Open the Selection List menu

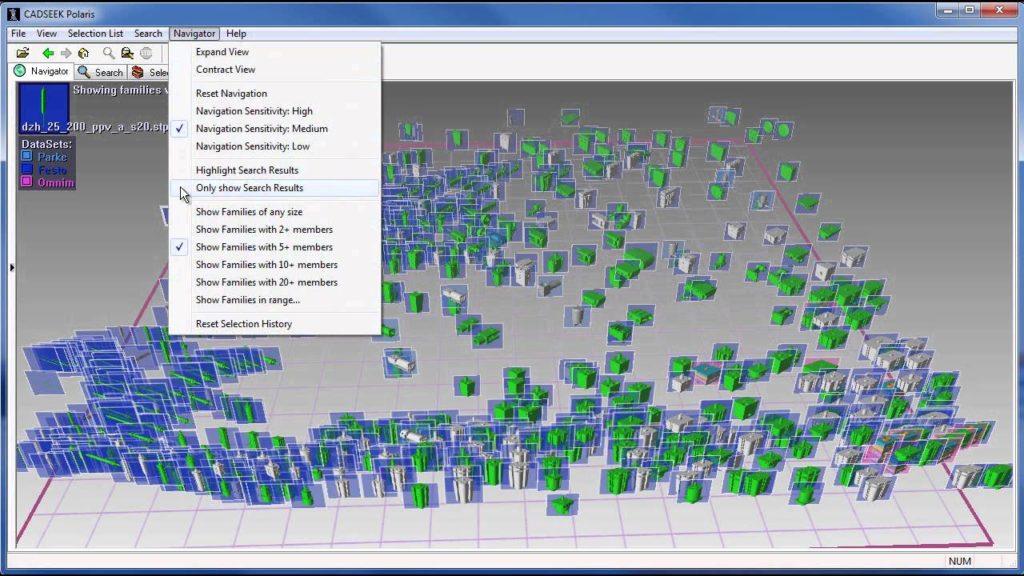click(95, 33)
